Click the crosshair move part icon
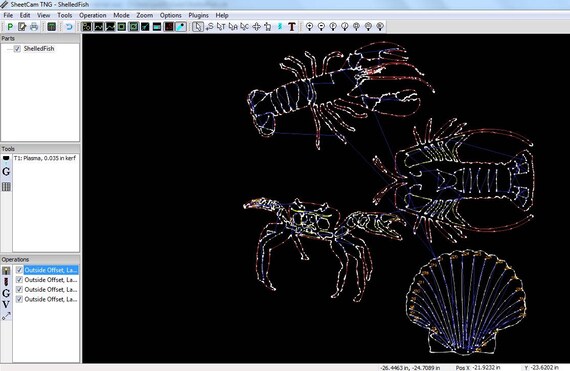 click(256, 27)
